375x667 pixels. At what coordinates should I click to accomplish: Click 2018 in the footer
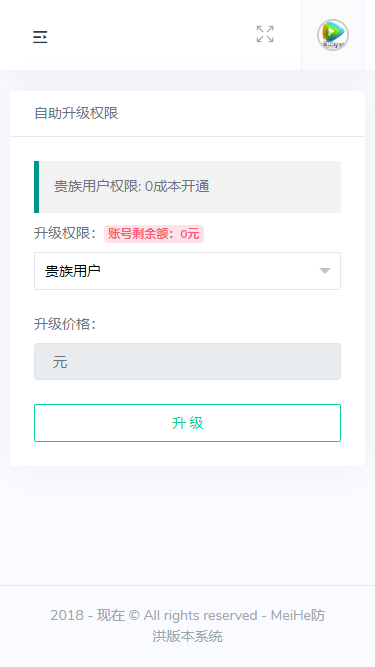point(67,616)
